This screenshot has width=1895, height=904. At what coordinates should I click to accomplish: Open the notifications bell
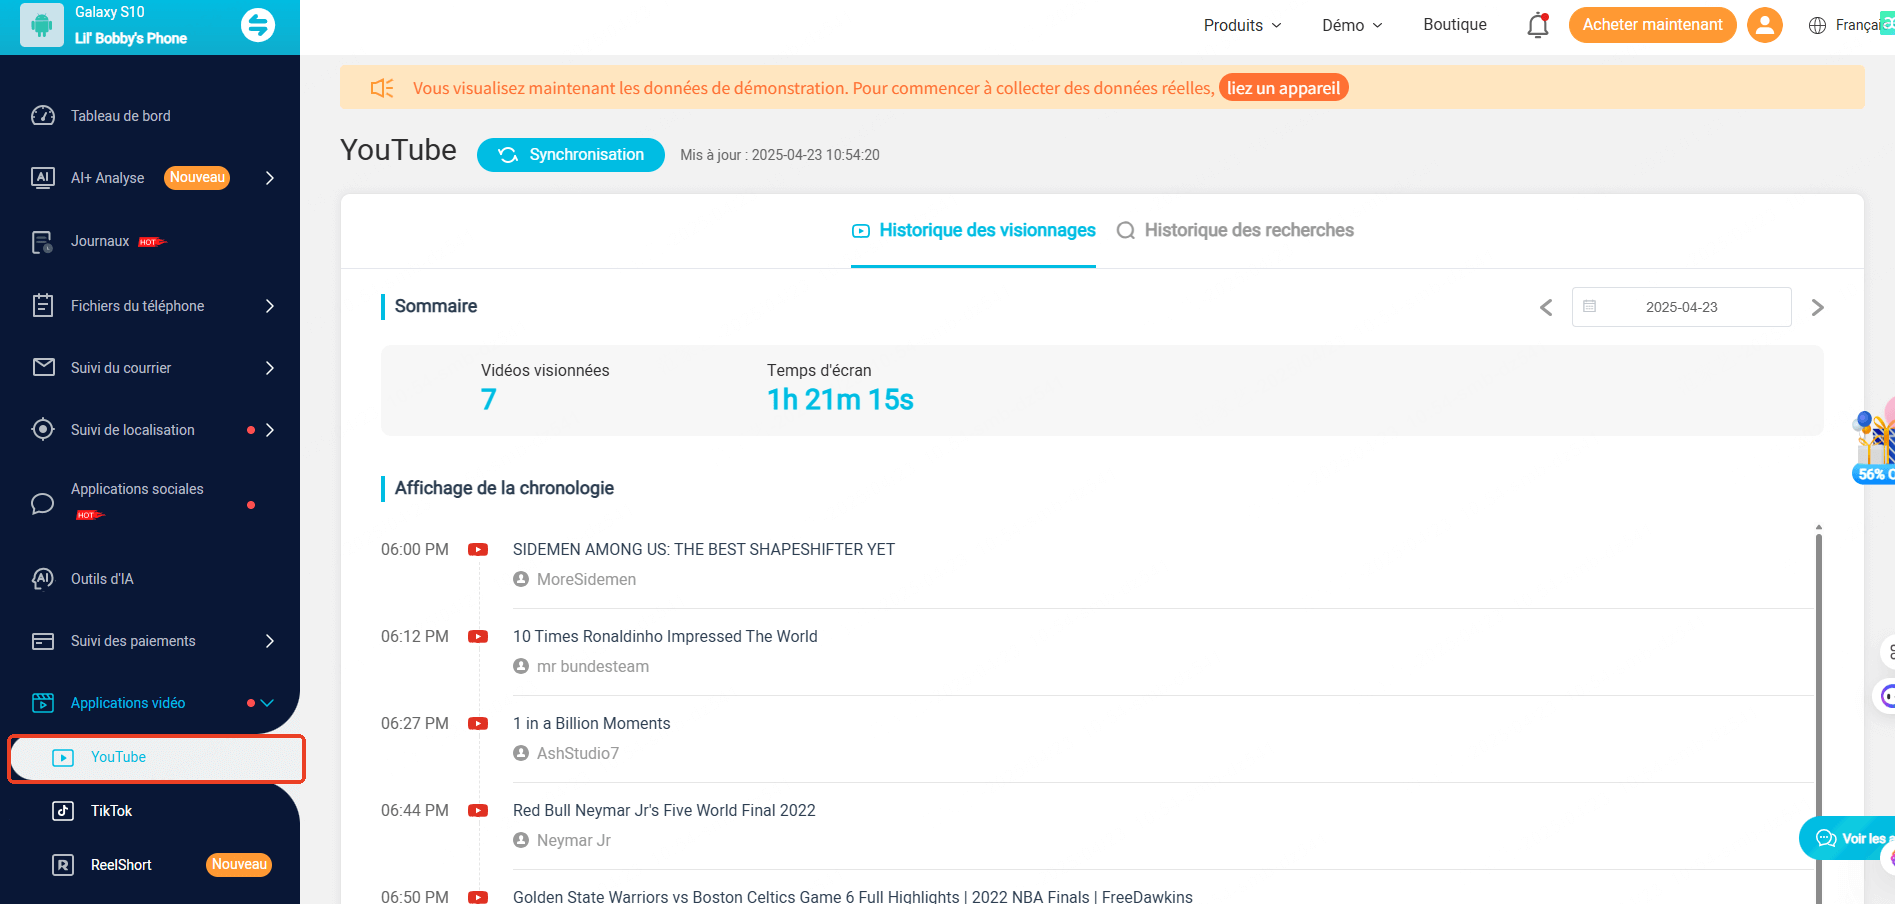(1538, 25)
